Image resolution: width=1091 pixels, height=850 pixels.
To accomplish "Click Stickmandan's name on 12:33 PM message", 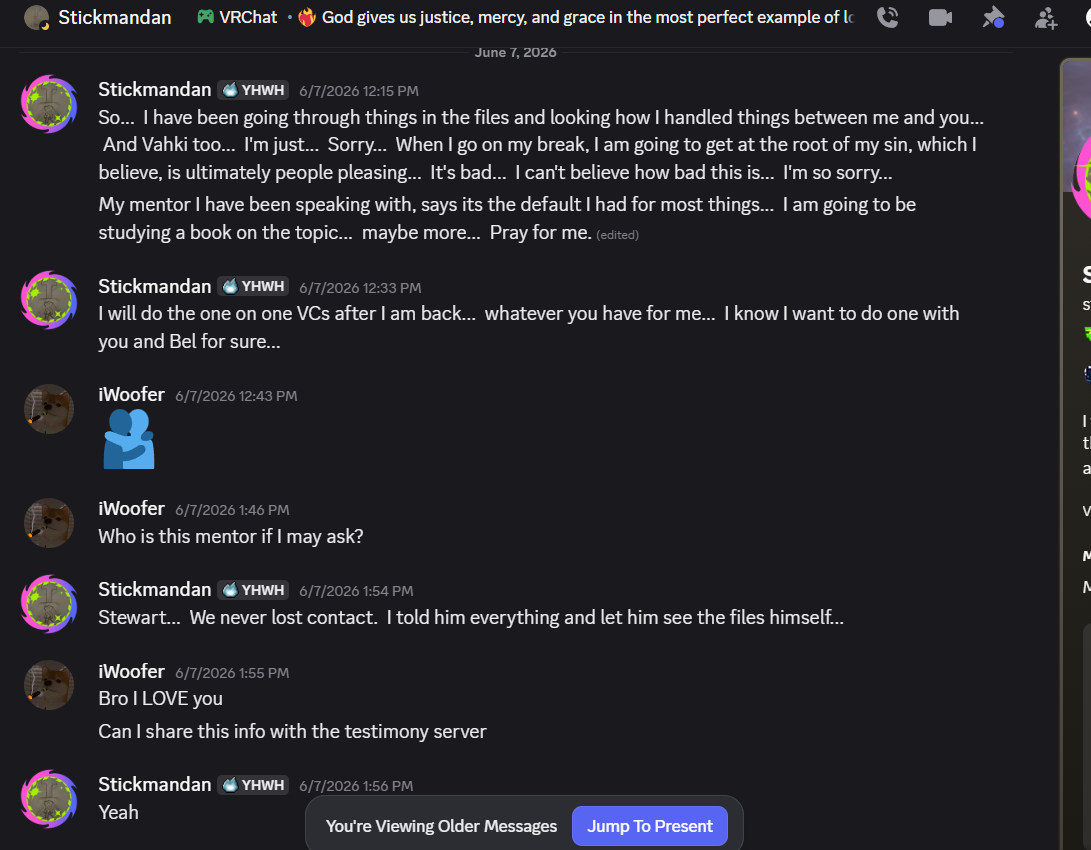I will tap(154, 286).
